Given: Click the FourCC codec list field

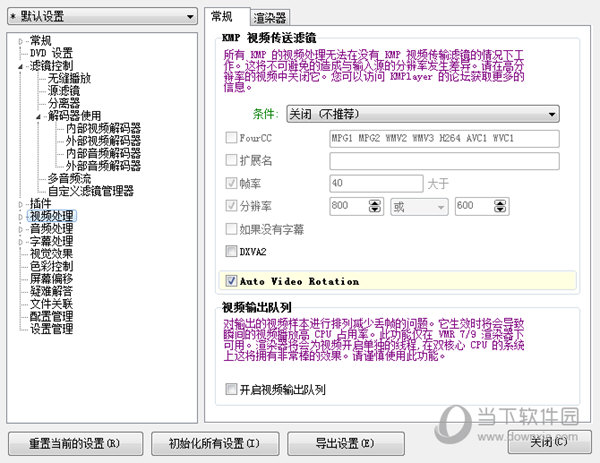Looking at the screenshot, I should (444, 139).
